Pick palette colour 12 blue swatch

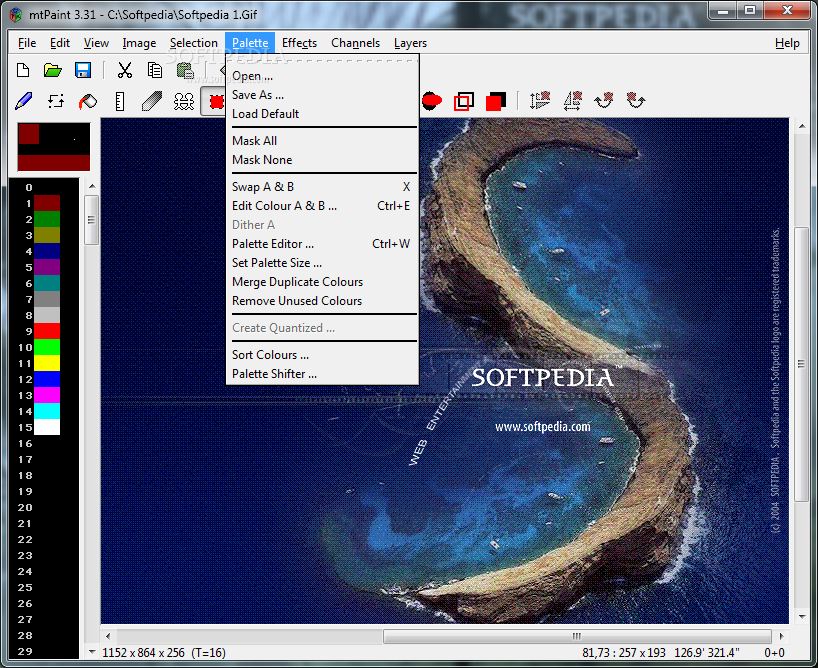point(47,379)
